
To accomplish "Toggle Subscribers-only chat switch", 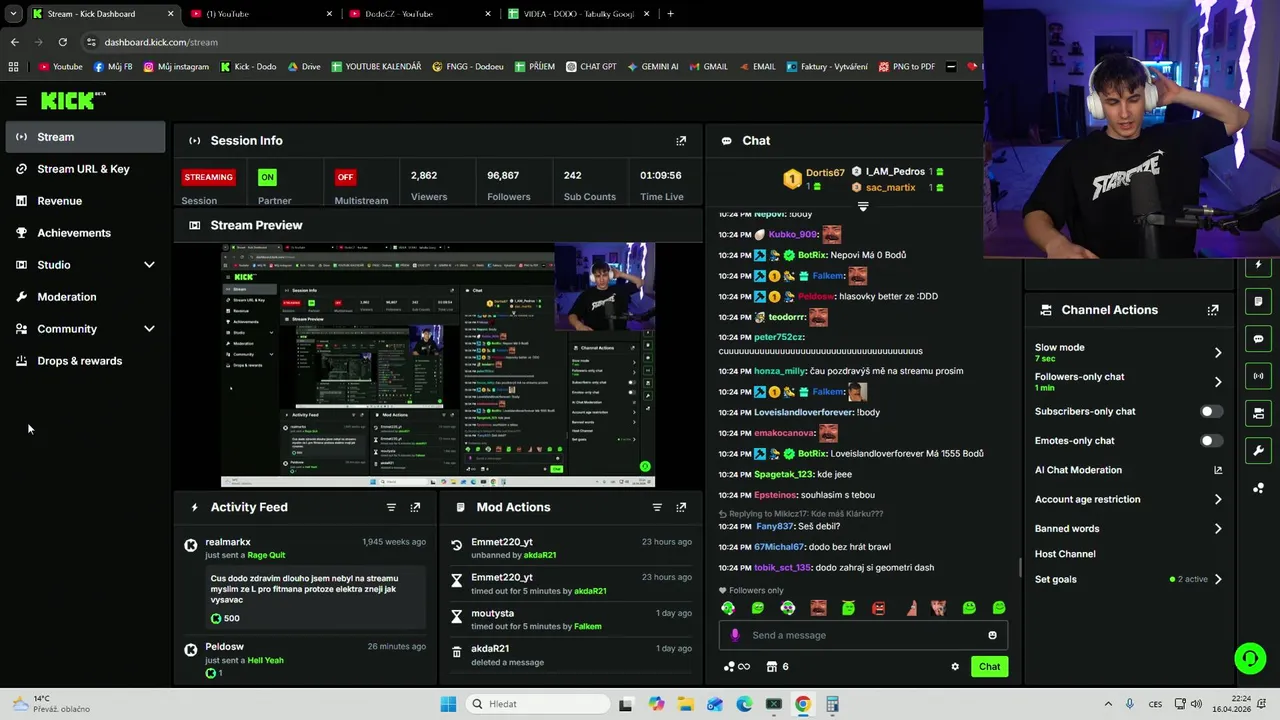I will tap(1211, 411).
